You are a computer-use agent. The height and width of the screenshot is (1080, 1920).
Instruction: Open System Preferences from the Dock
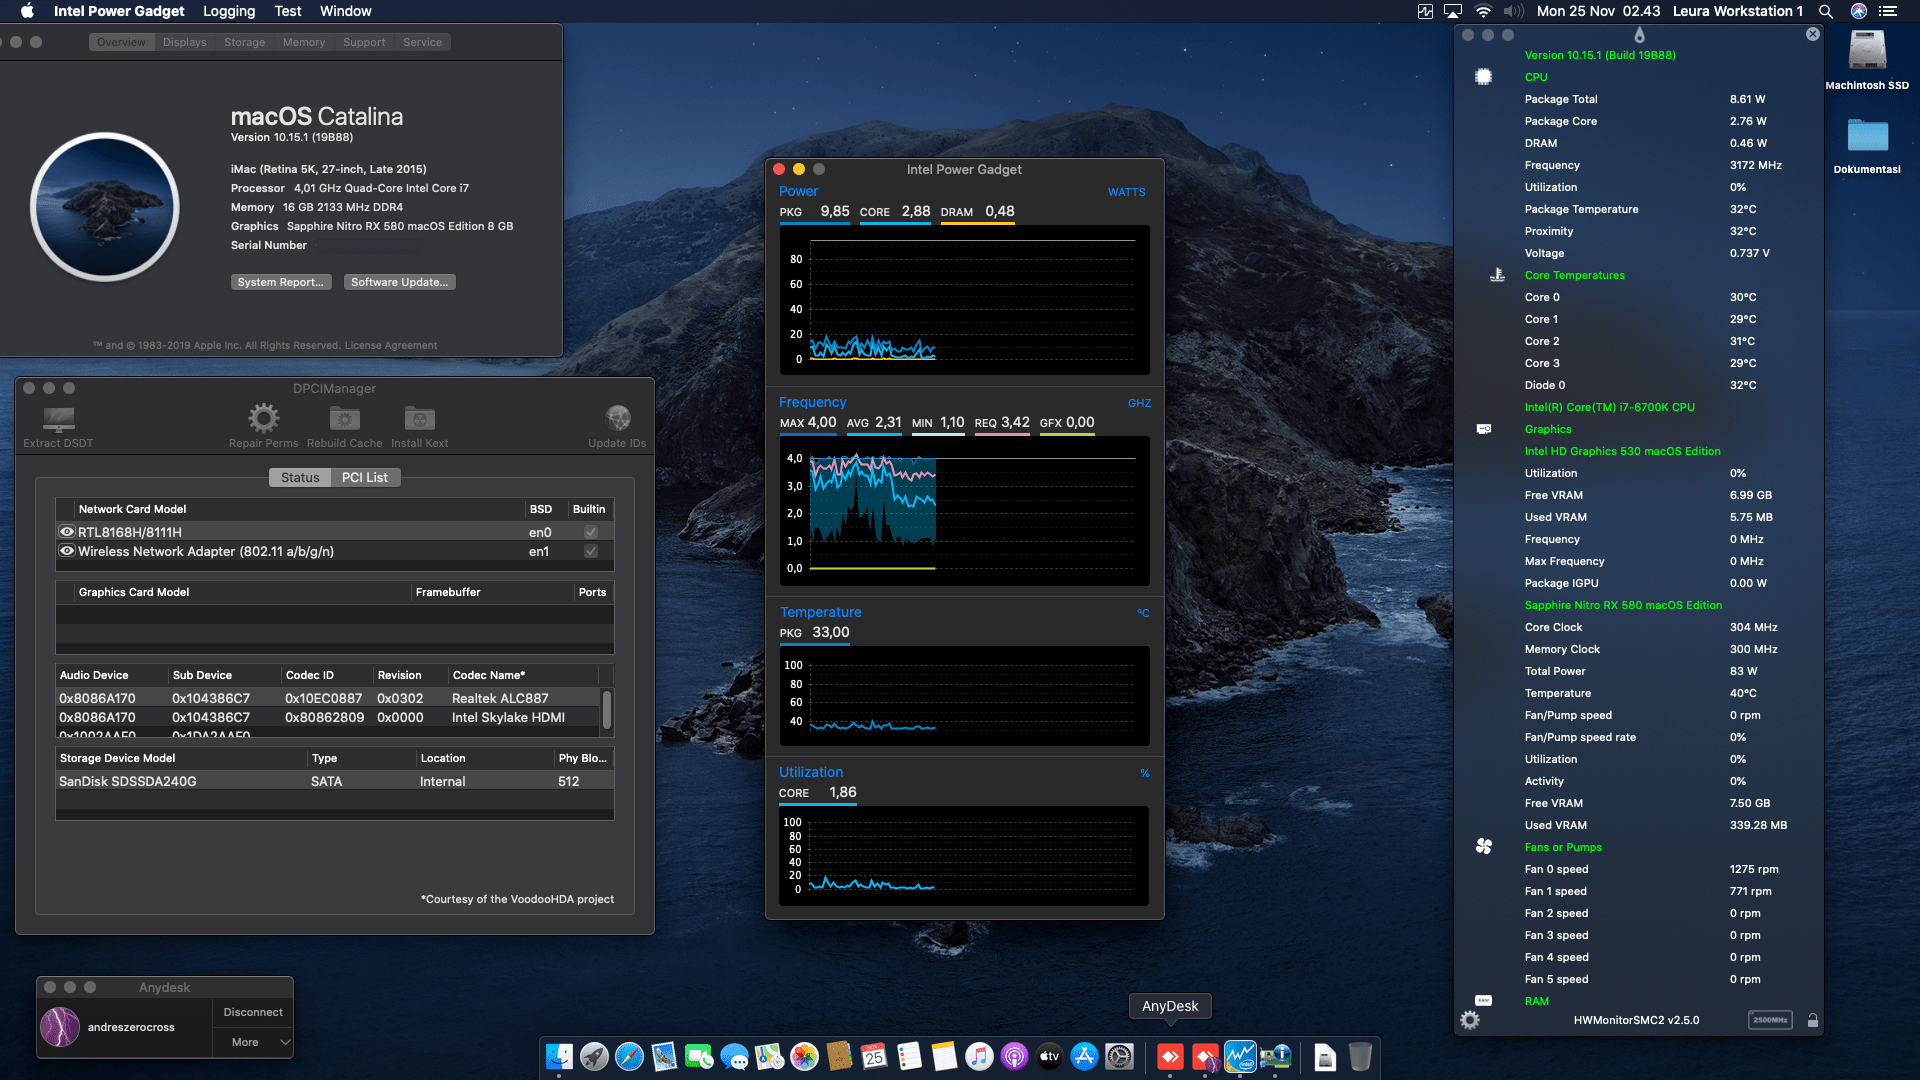(x=1119, y=1057)
